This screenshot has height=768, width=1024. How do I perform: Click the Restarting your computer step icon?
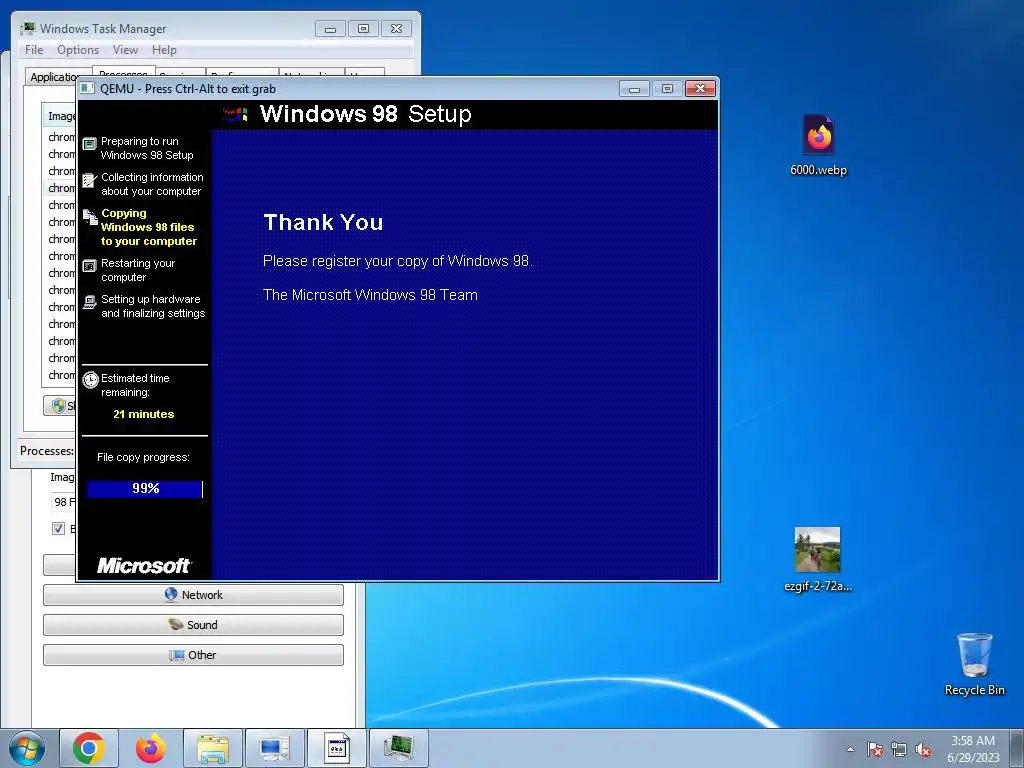(89, 266)
